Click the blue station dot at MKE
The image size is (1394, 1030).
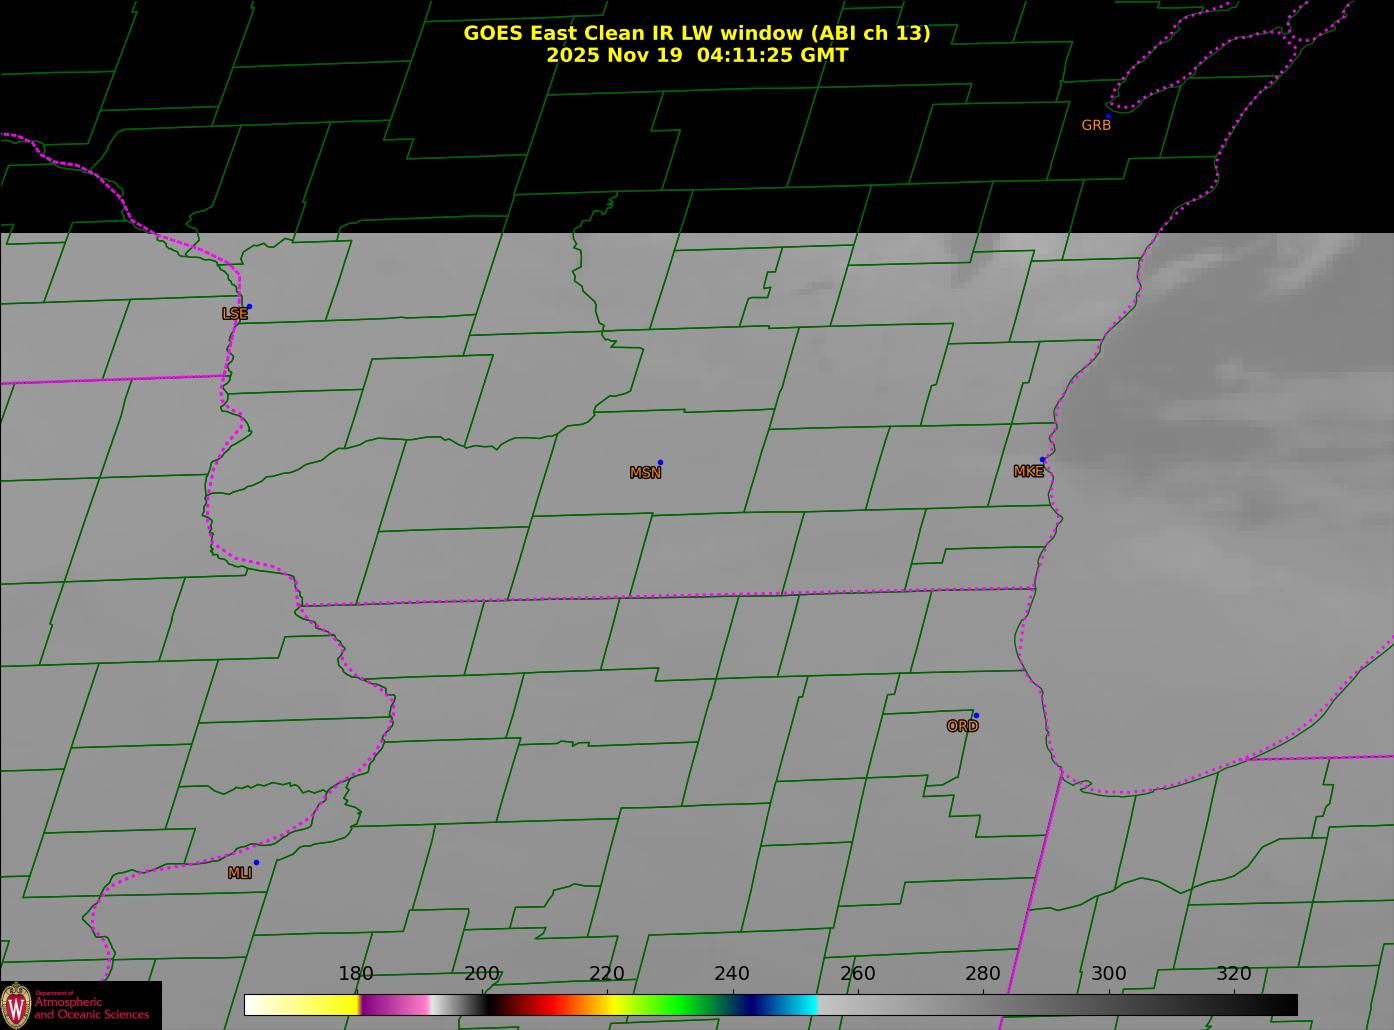[x=1042, y=460]
